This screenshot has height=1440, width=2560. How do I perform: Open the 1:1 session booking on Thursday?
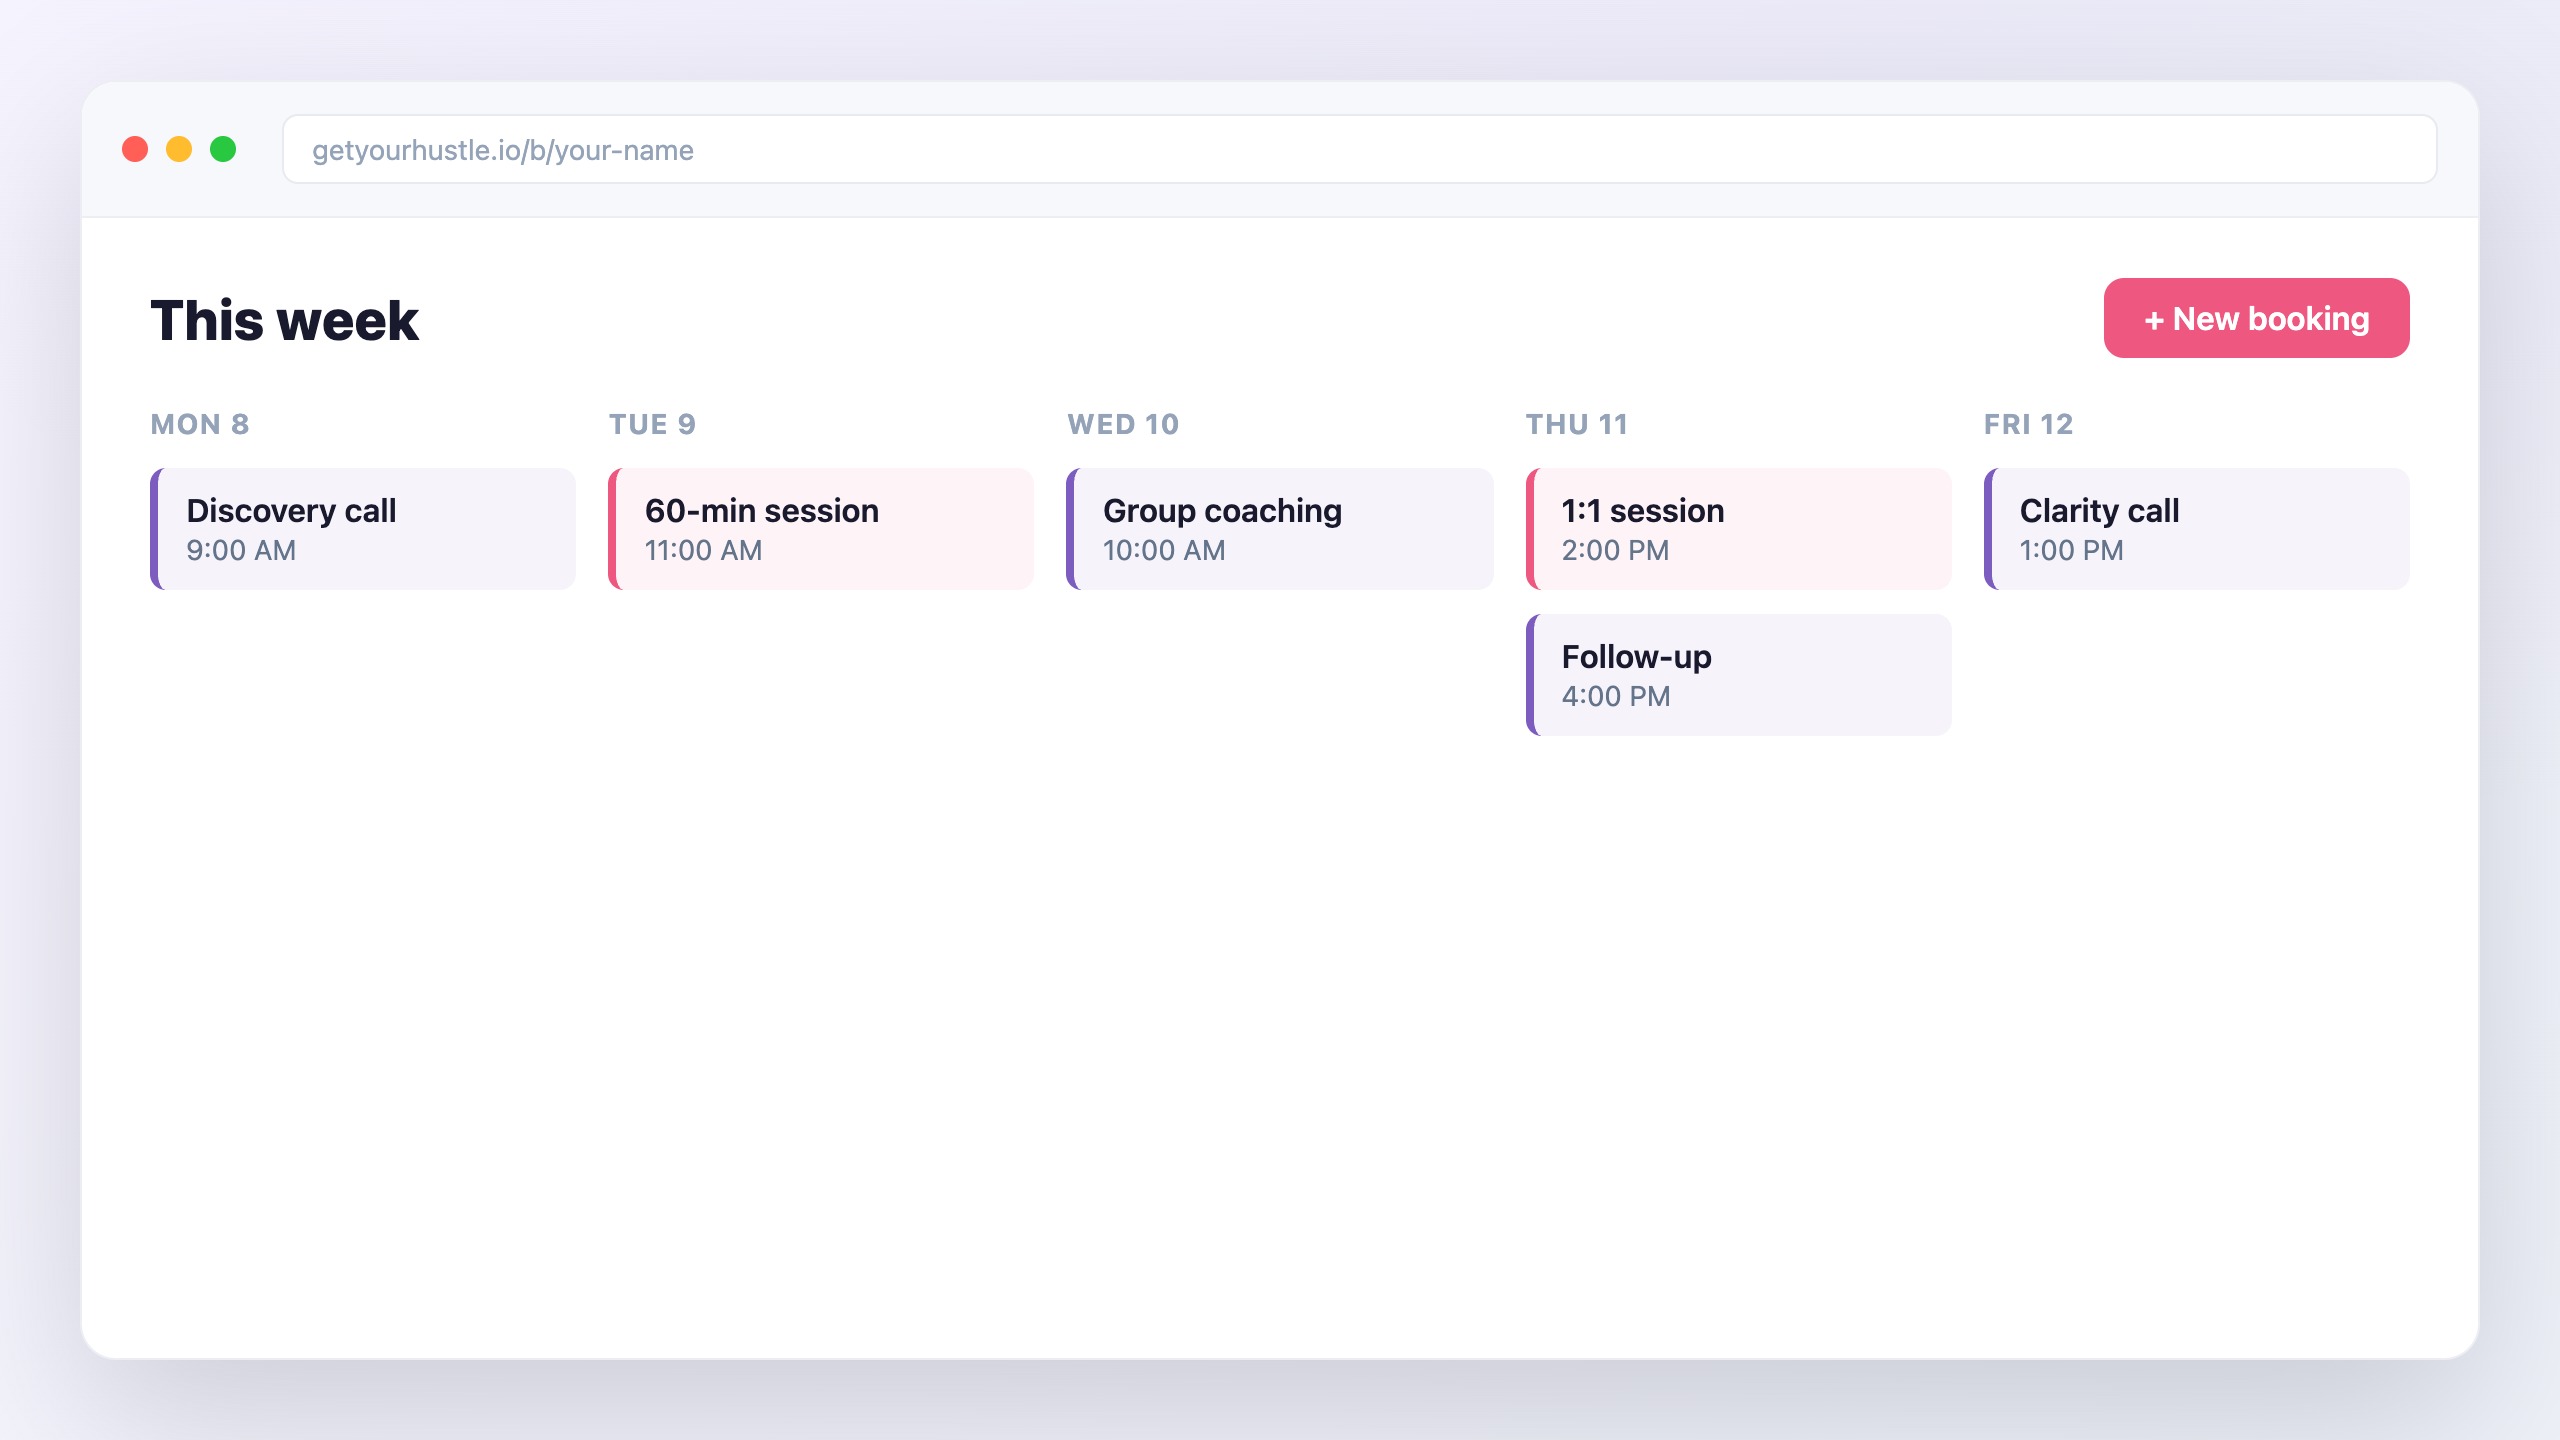coord(1739,529)
